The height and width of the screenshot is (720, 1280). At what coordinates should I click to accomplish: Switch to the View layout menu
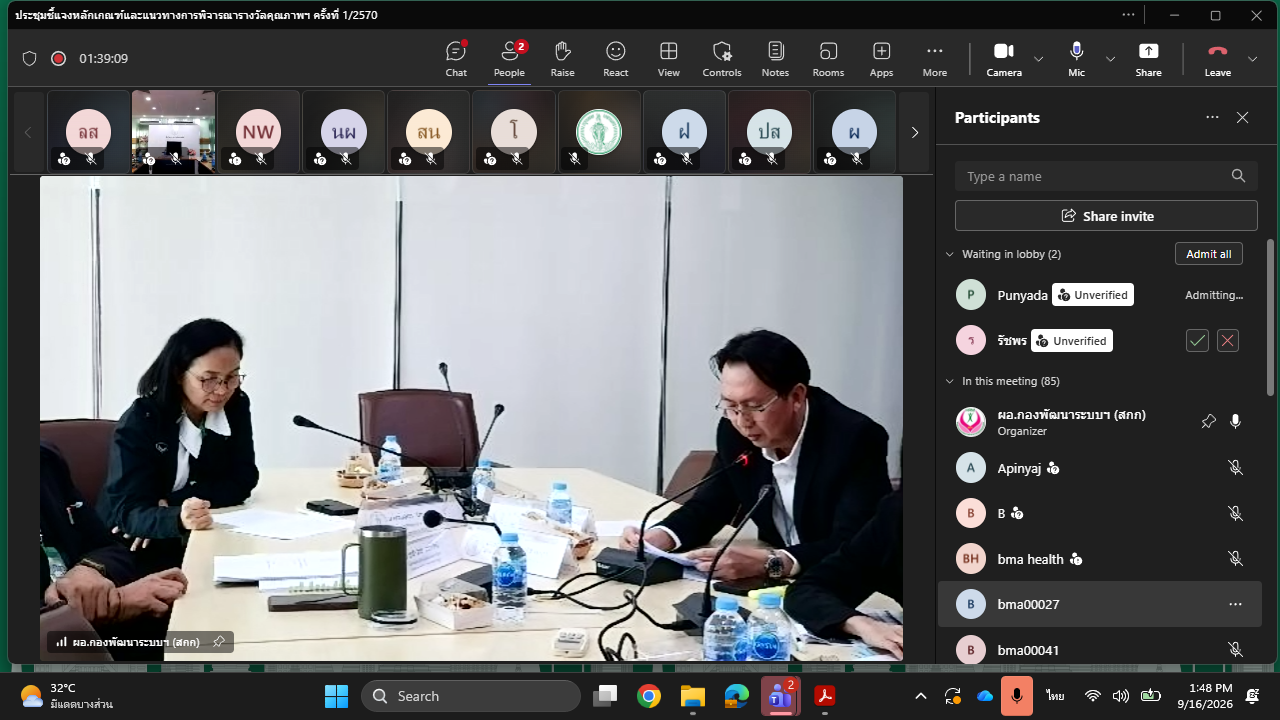pyautogui.click(x=669, y=59)
